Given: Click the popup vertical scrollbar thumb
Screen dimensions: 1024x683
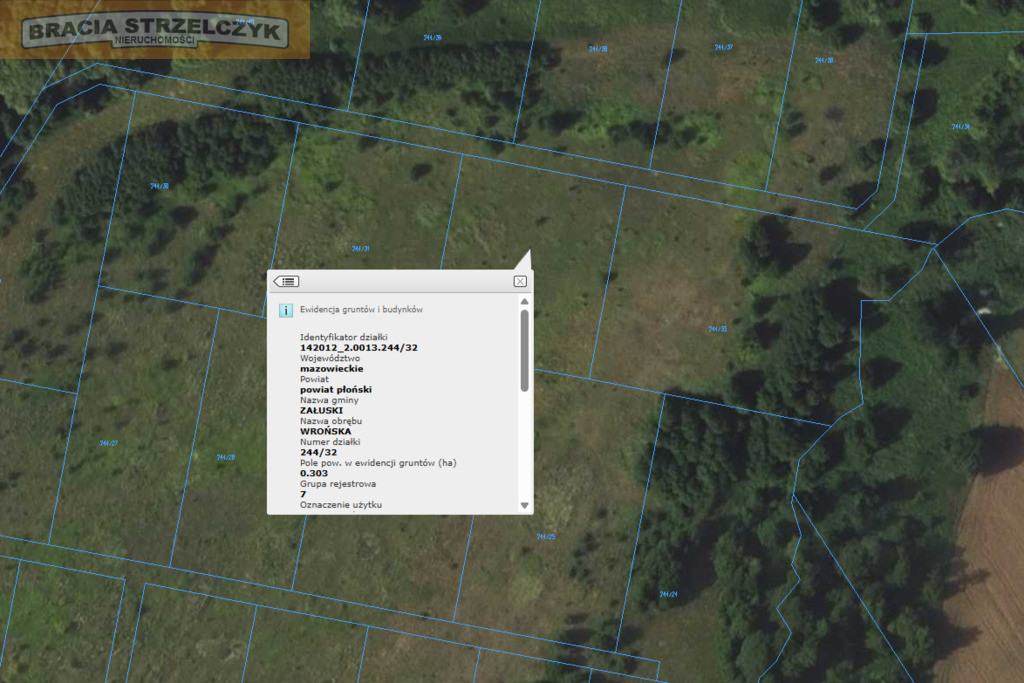Looking at the screenshot, I should coord(524,351).
